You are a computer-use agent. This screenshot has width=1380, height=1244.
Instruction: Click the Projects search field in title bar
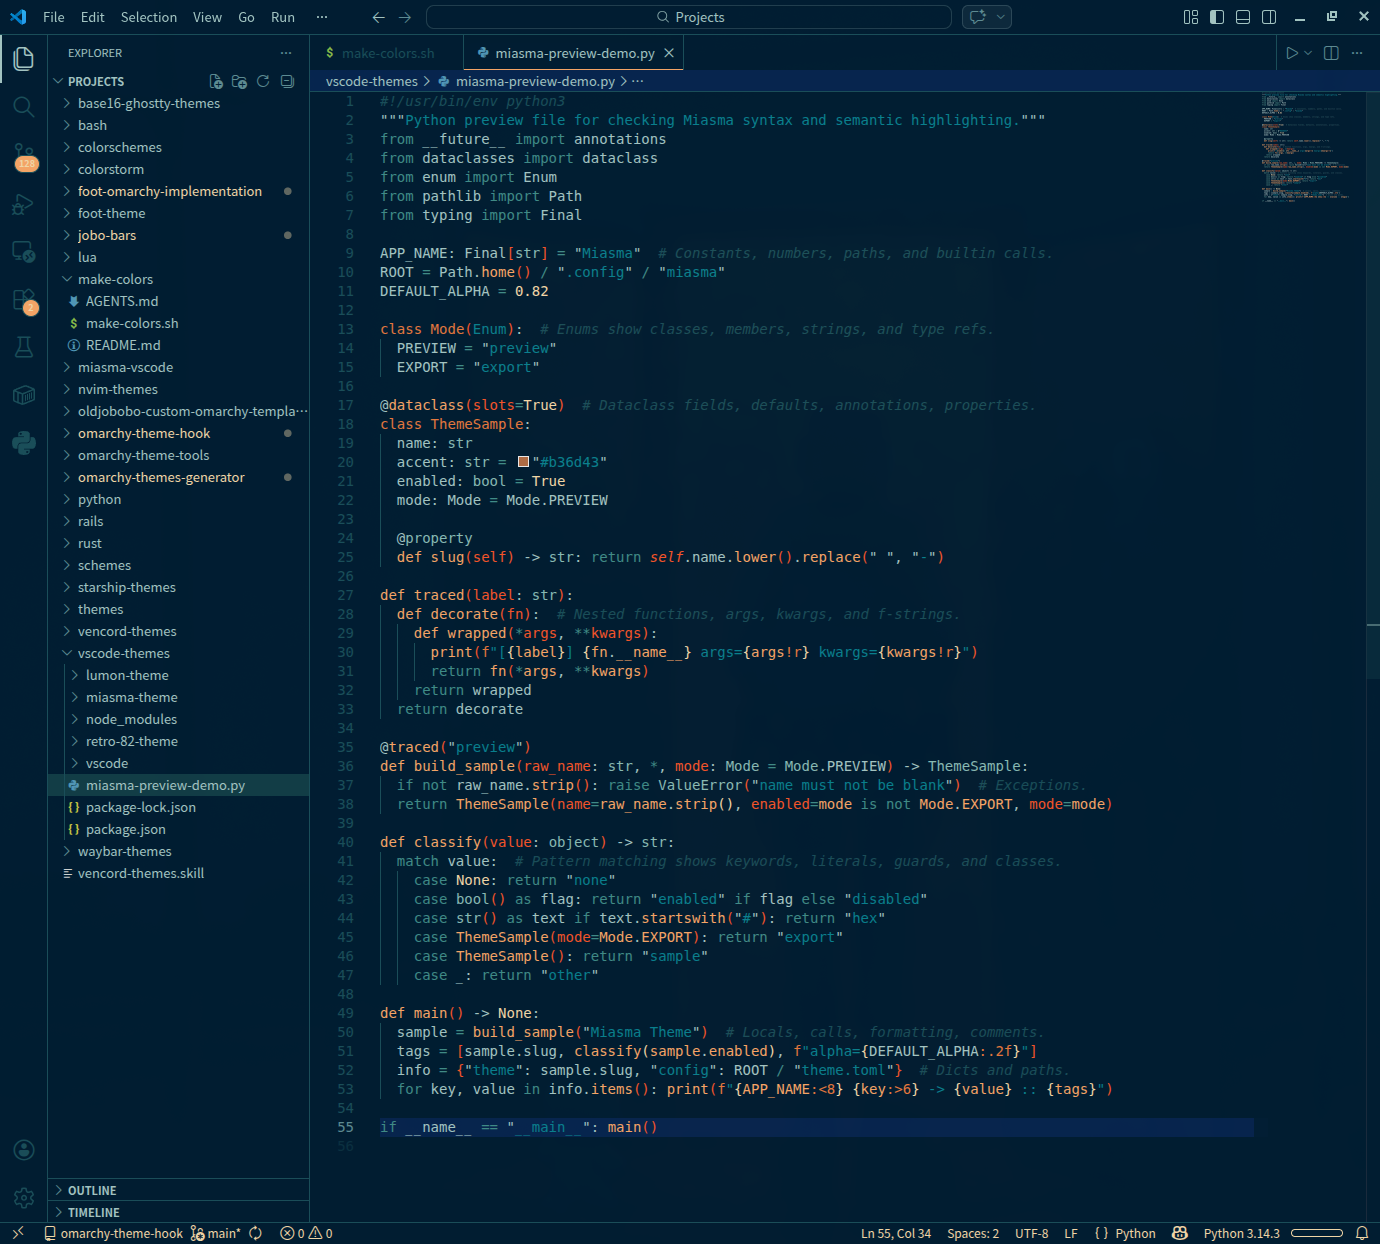click(x=689, y=17)
